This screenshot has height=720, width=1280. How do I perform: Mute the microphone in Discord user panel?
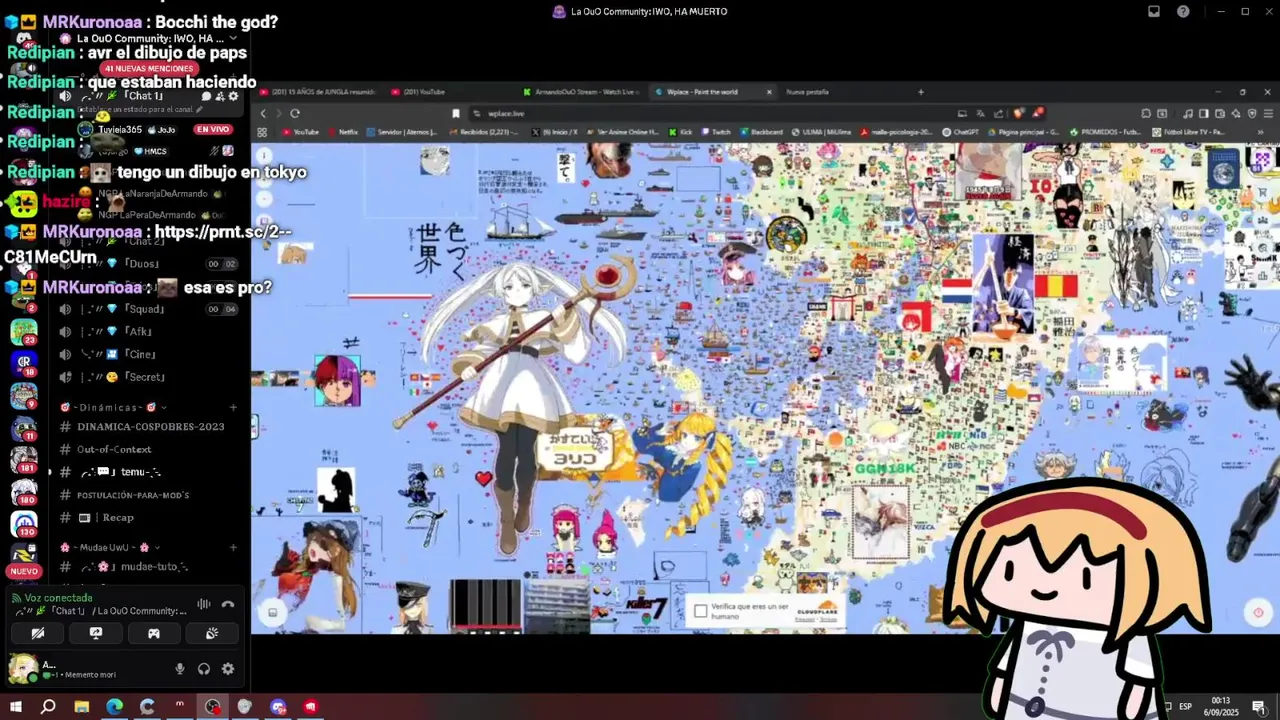(180, 669)
